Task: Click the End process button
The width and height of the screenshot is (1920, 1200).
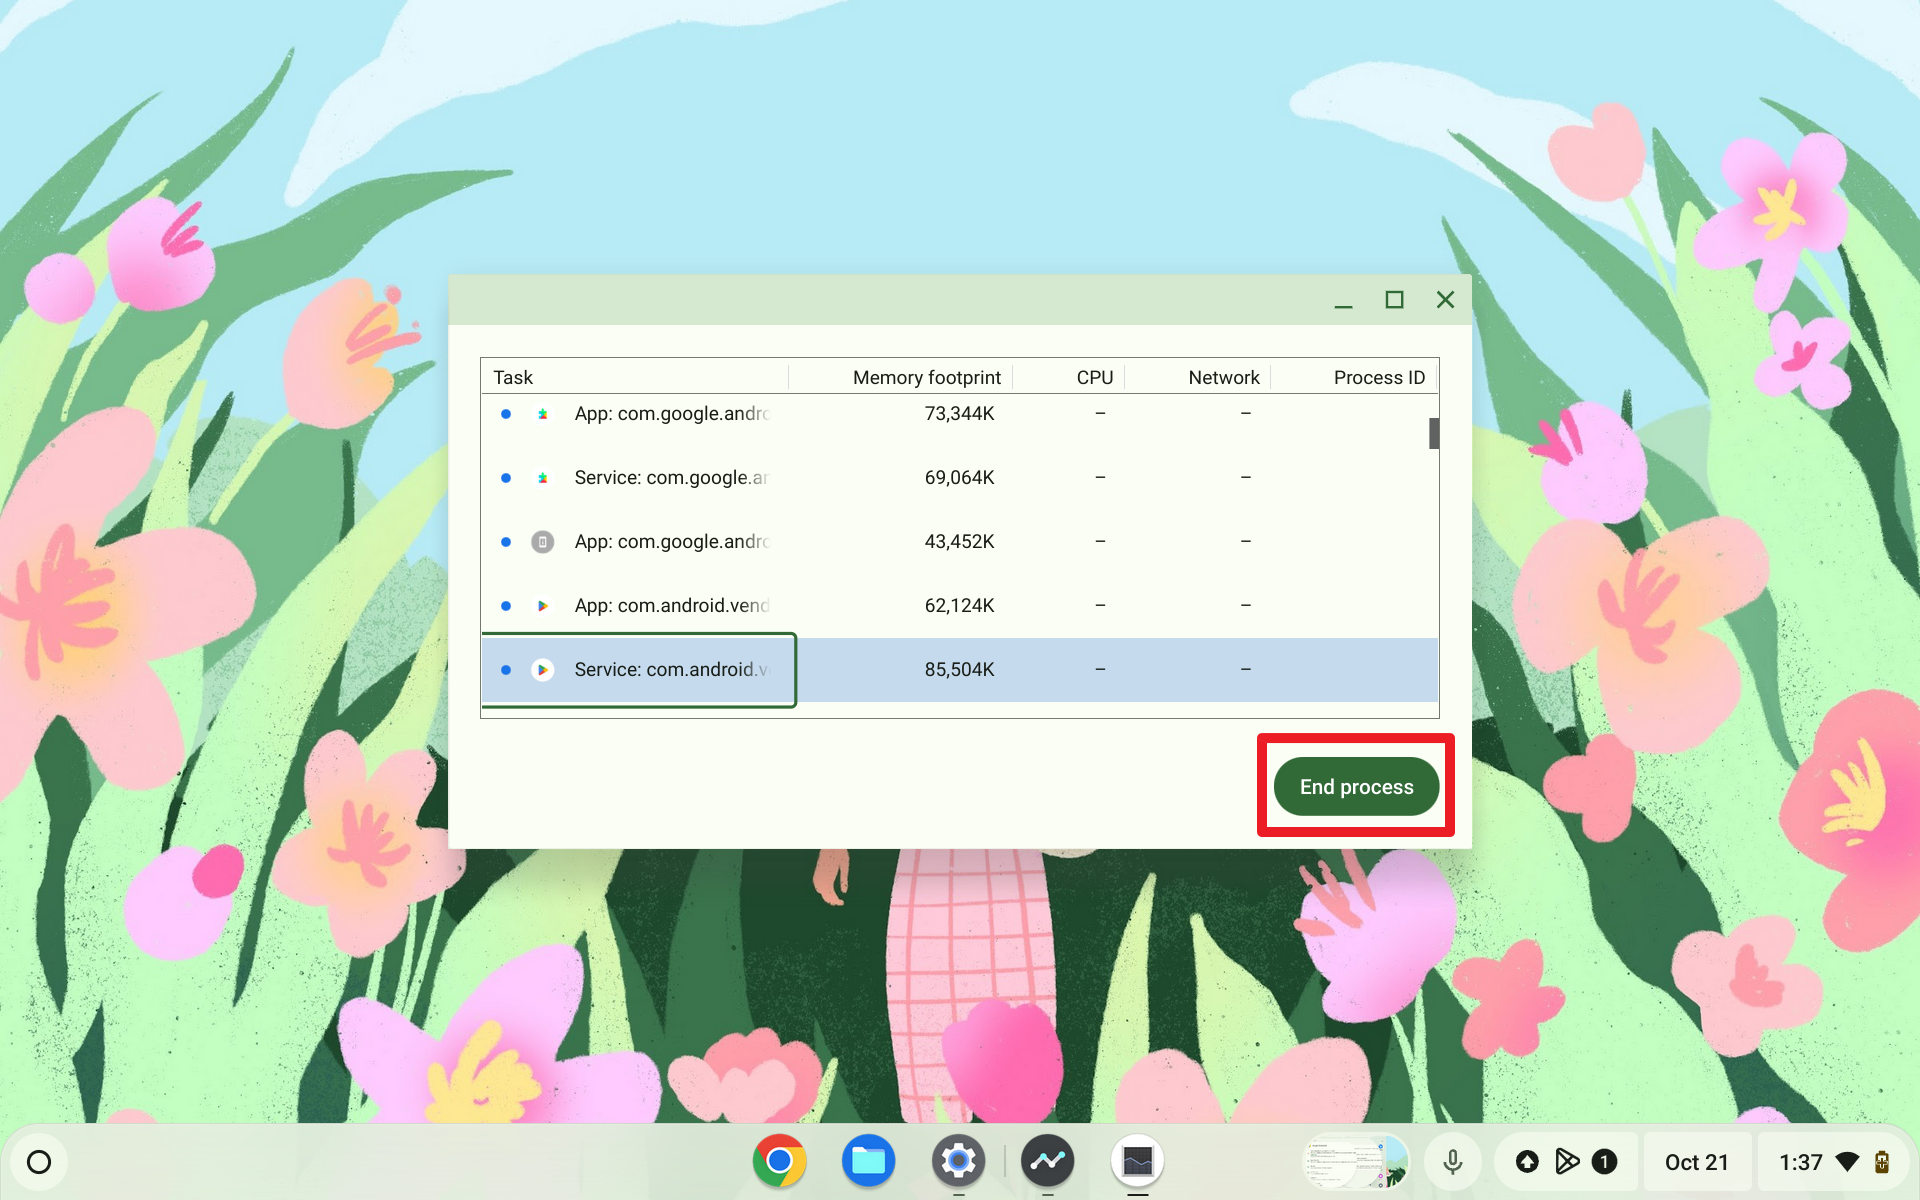Action: pos(1356,785)
